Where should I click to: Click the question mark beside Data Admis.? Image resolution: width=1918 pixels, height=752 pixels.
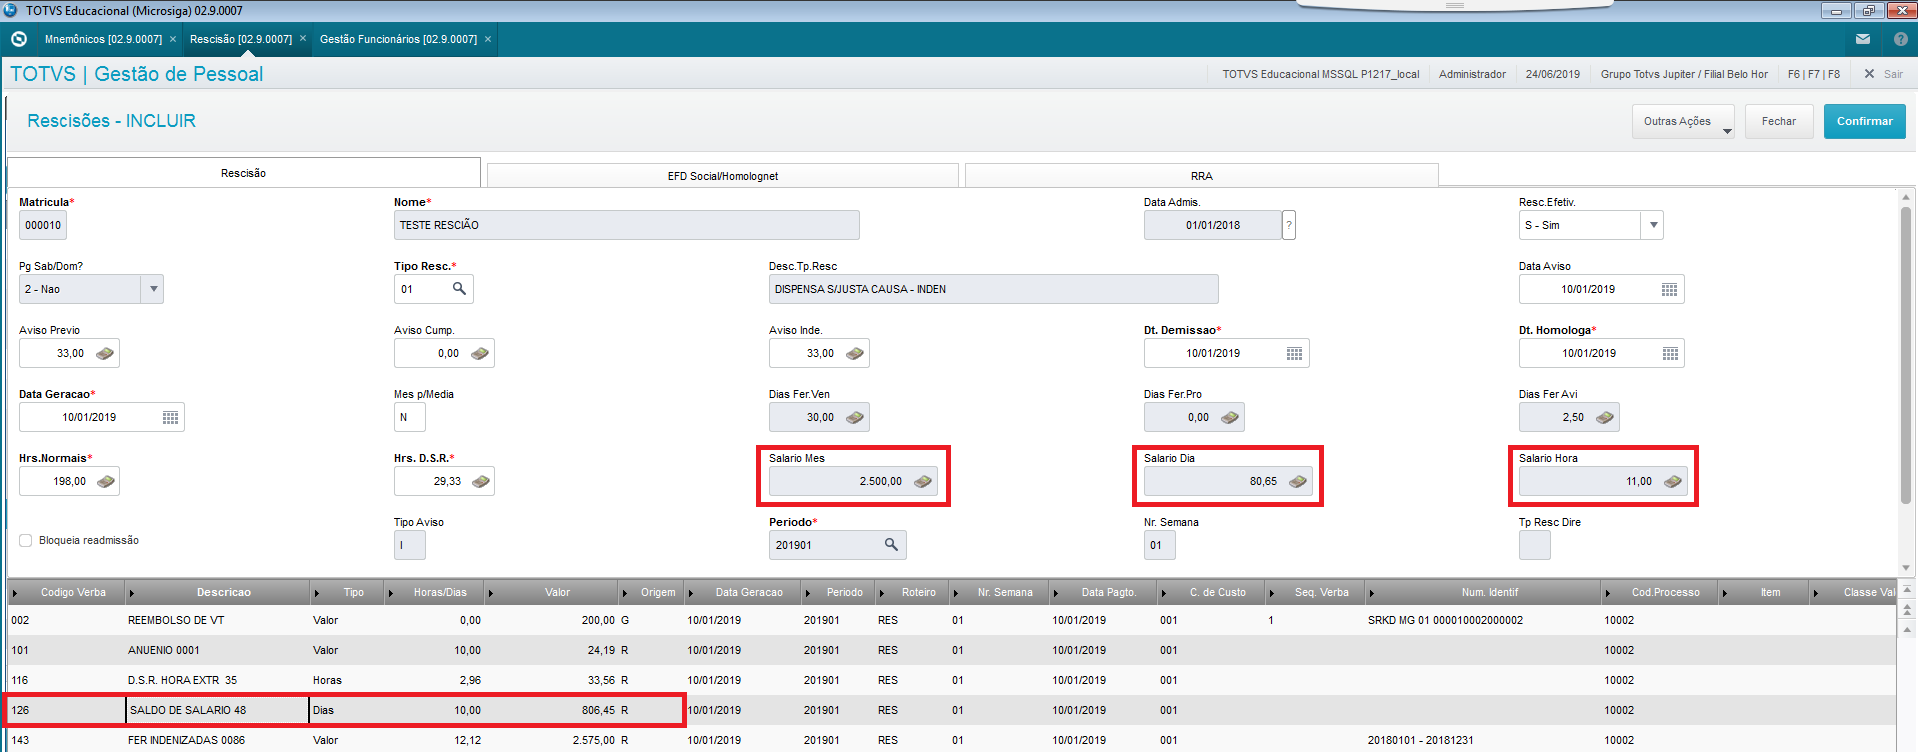pos(1289,225)
